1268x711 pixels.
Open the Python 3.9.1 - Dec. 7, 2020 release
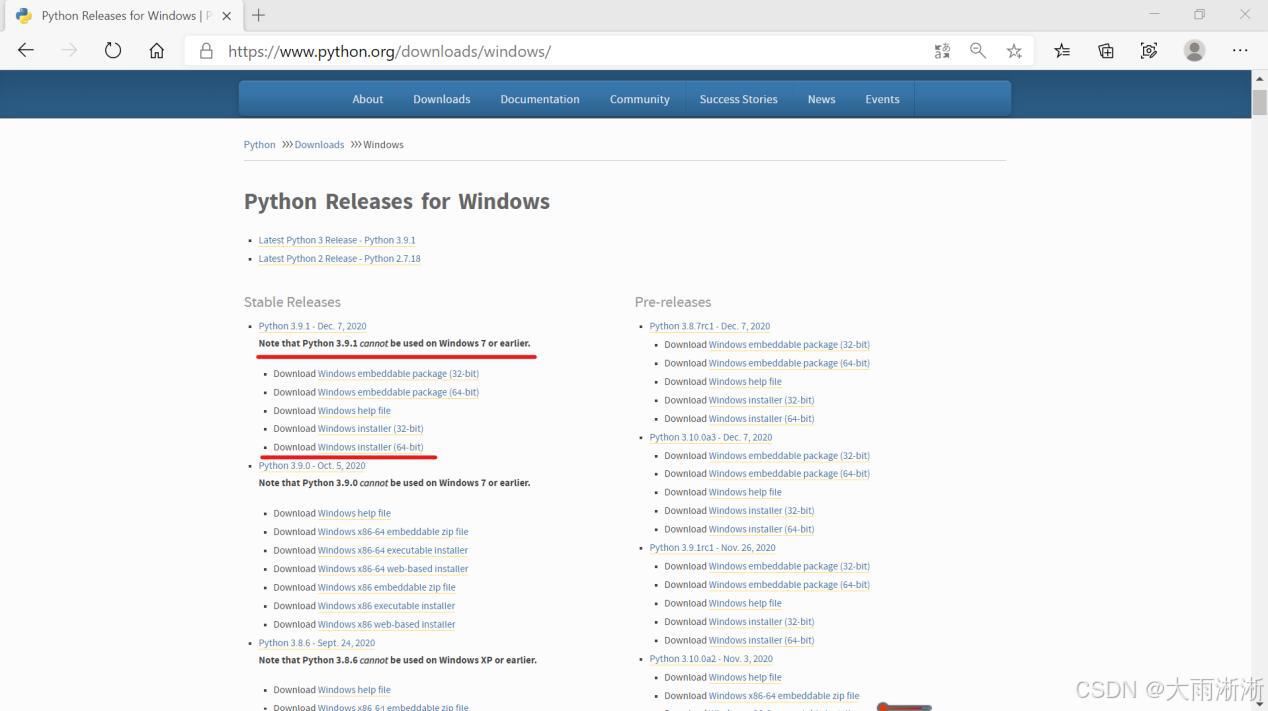[313, 326]
